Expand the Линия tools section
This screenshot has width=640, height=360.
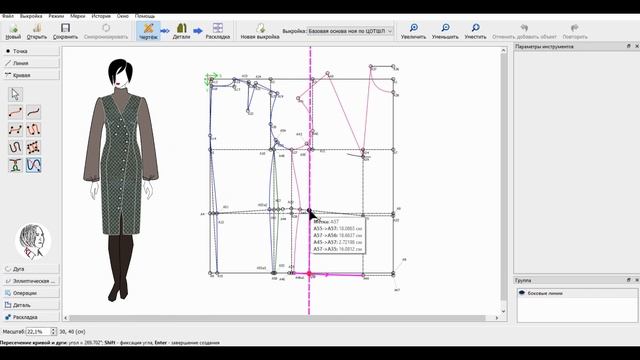click(31, 63)
